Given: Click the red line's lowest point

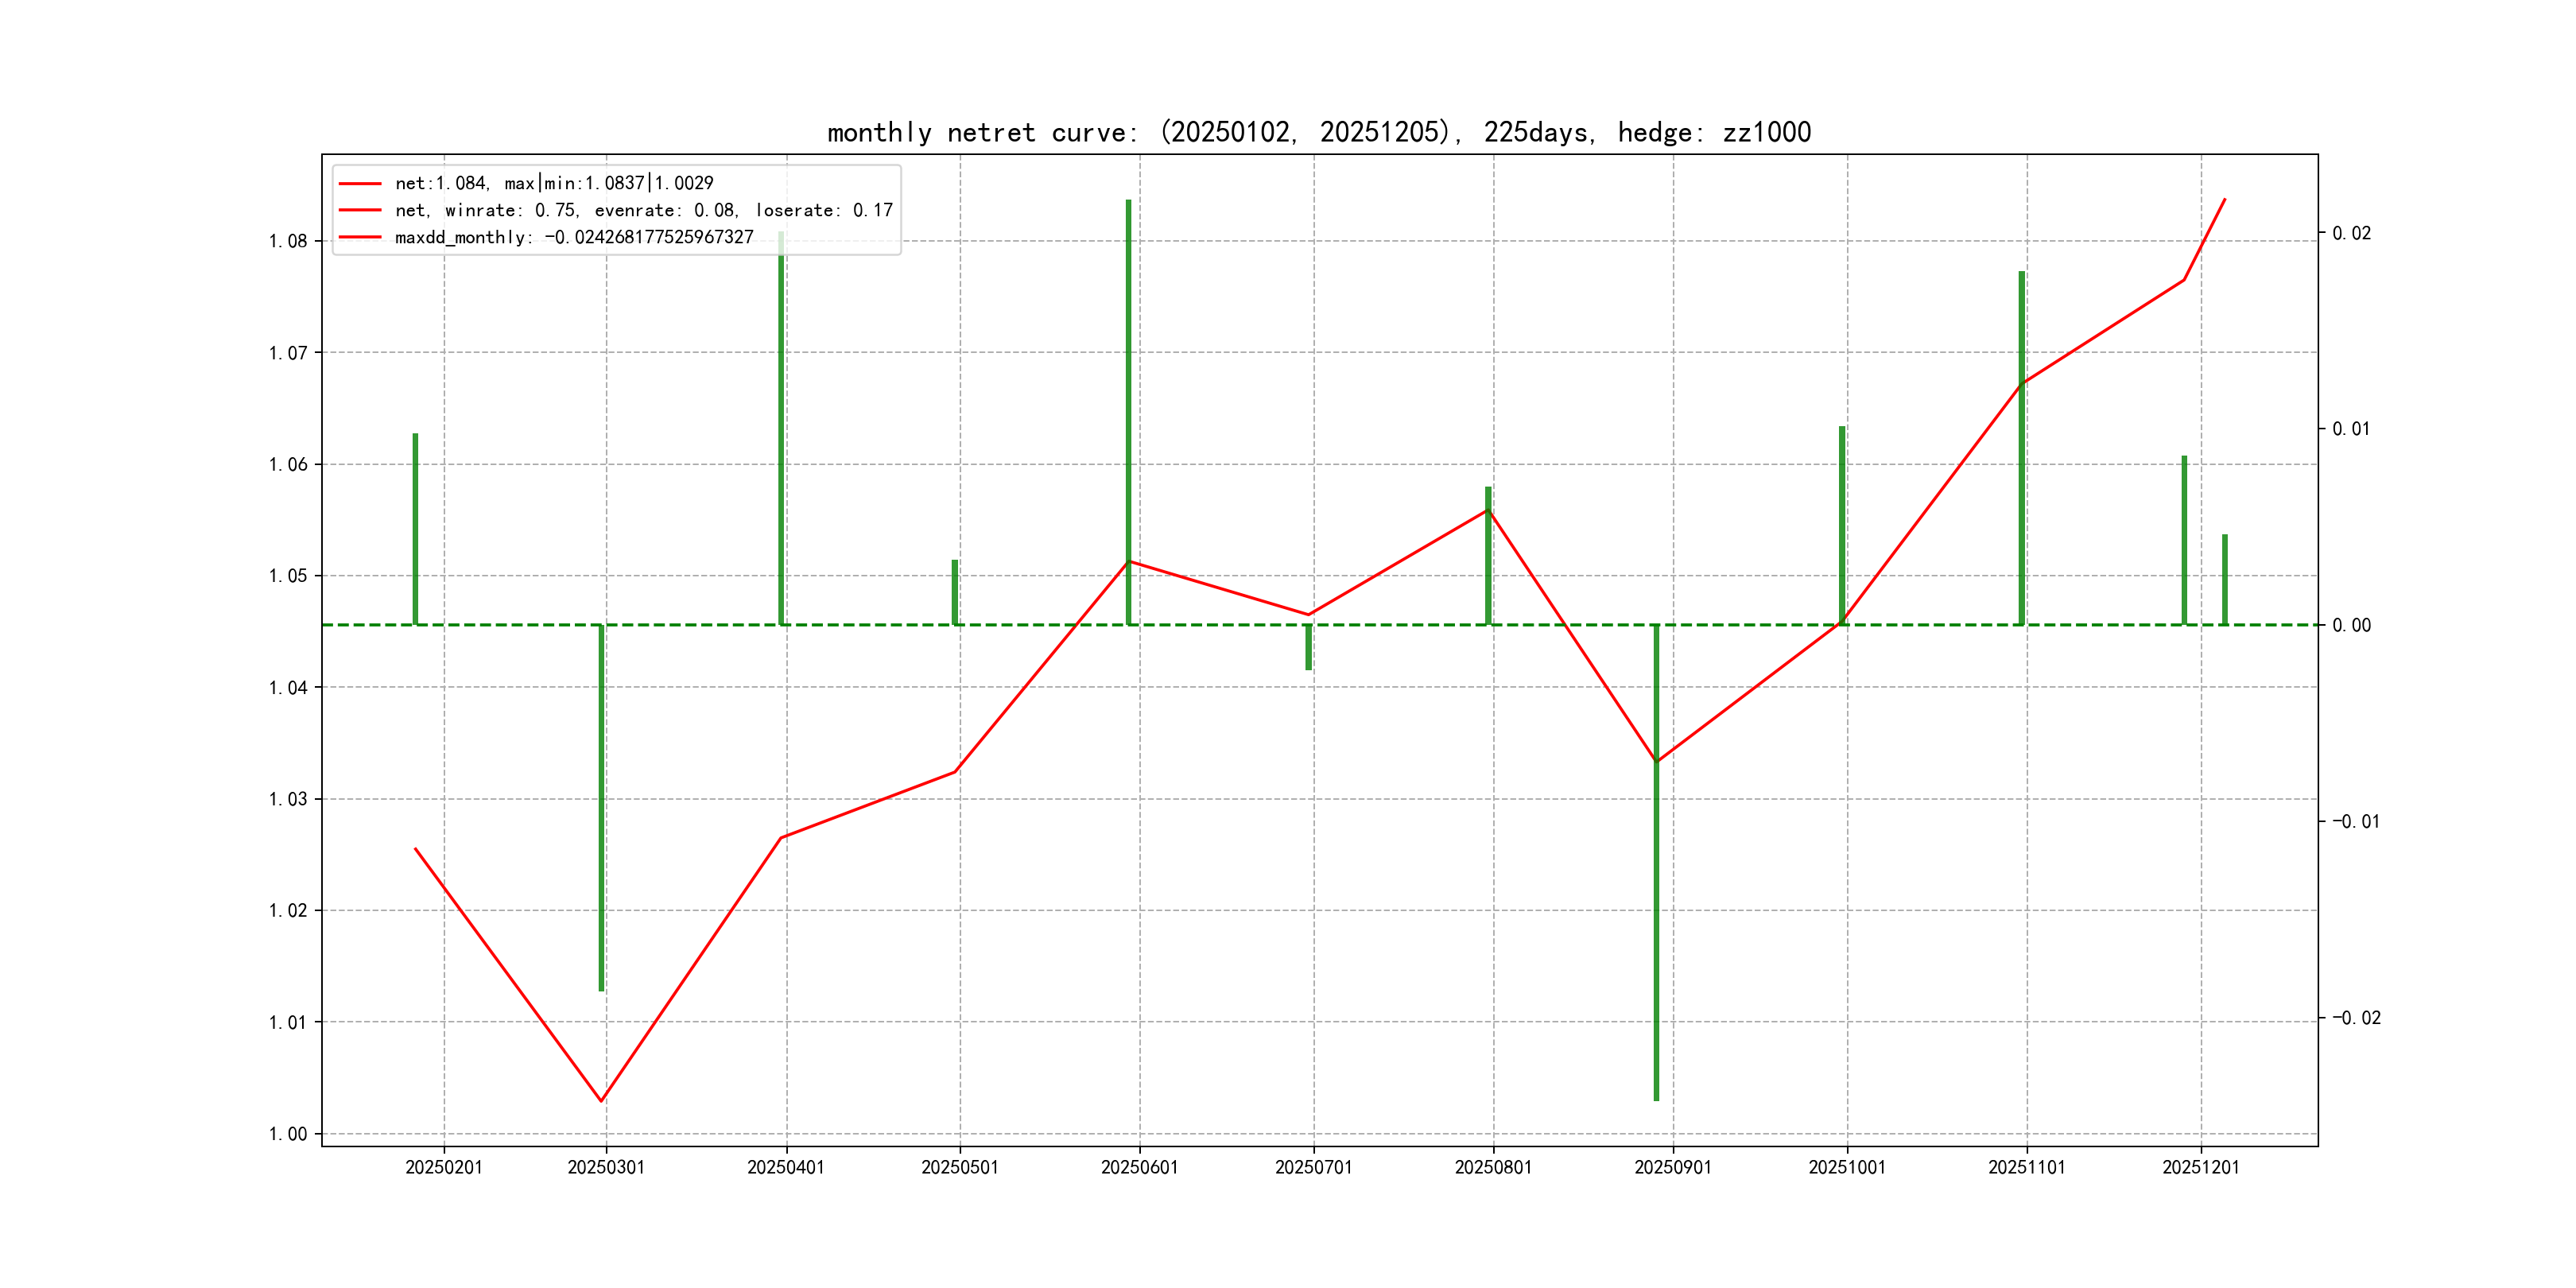Looking at the screenshot, I should 601,1101.
